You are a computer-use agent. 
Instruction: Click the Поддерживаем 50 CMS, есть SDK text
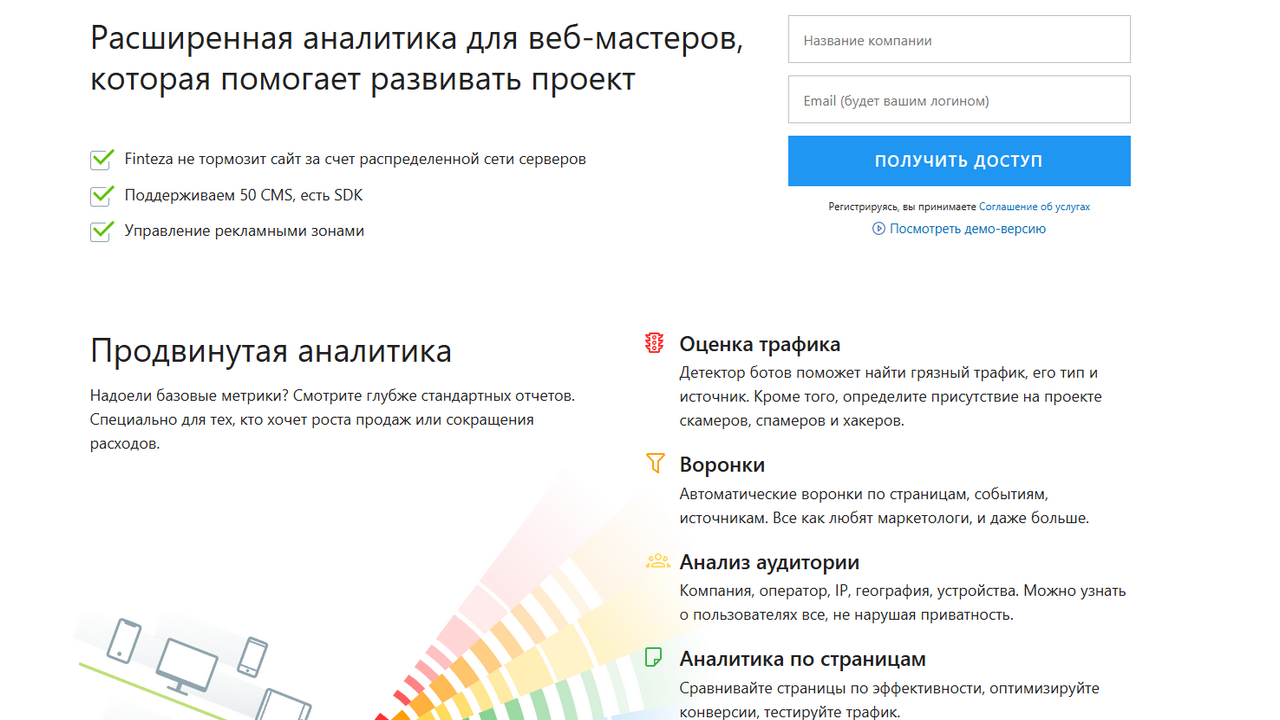point(244,195)
